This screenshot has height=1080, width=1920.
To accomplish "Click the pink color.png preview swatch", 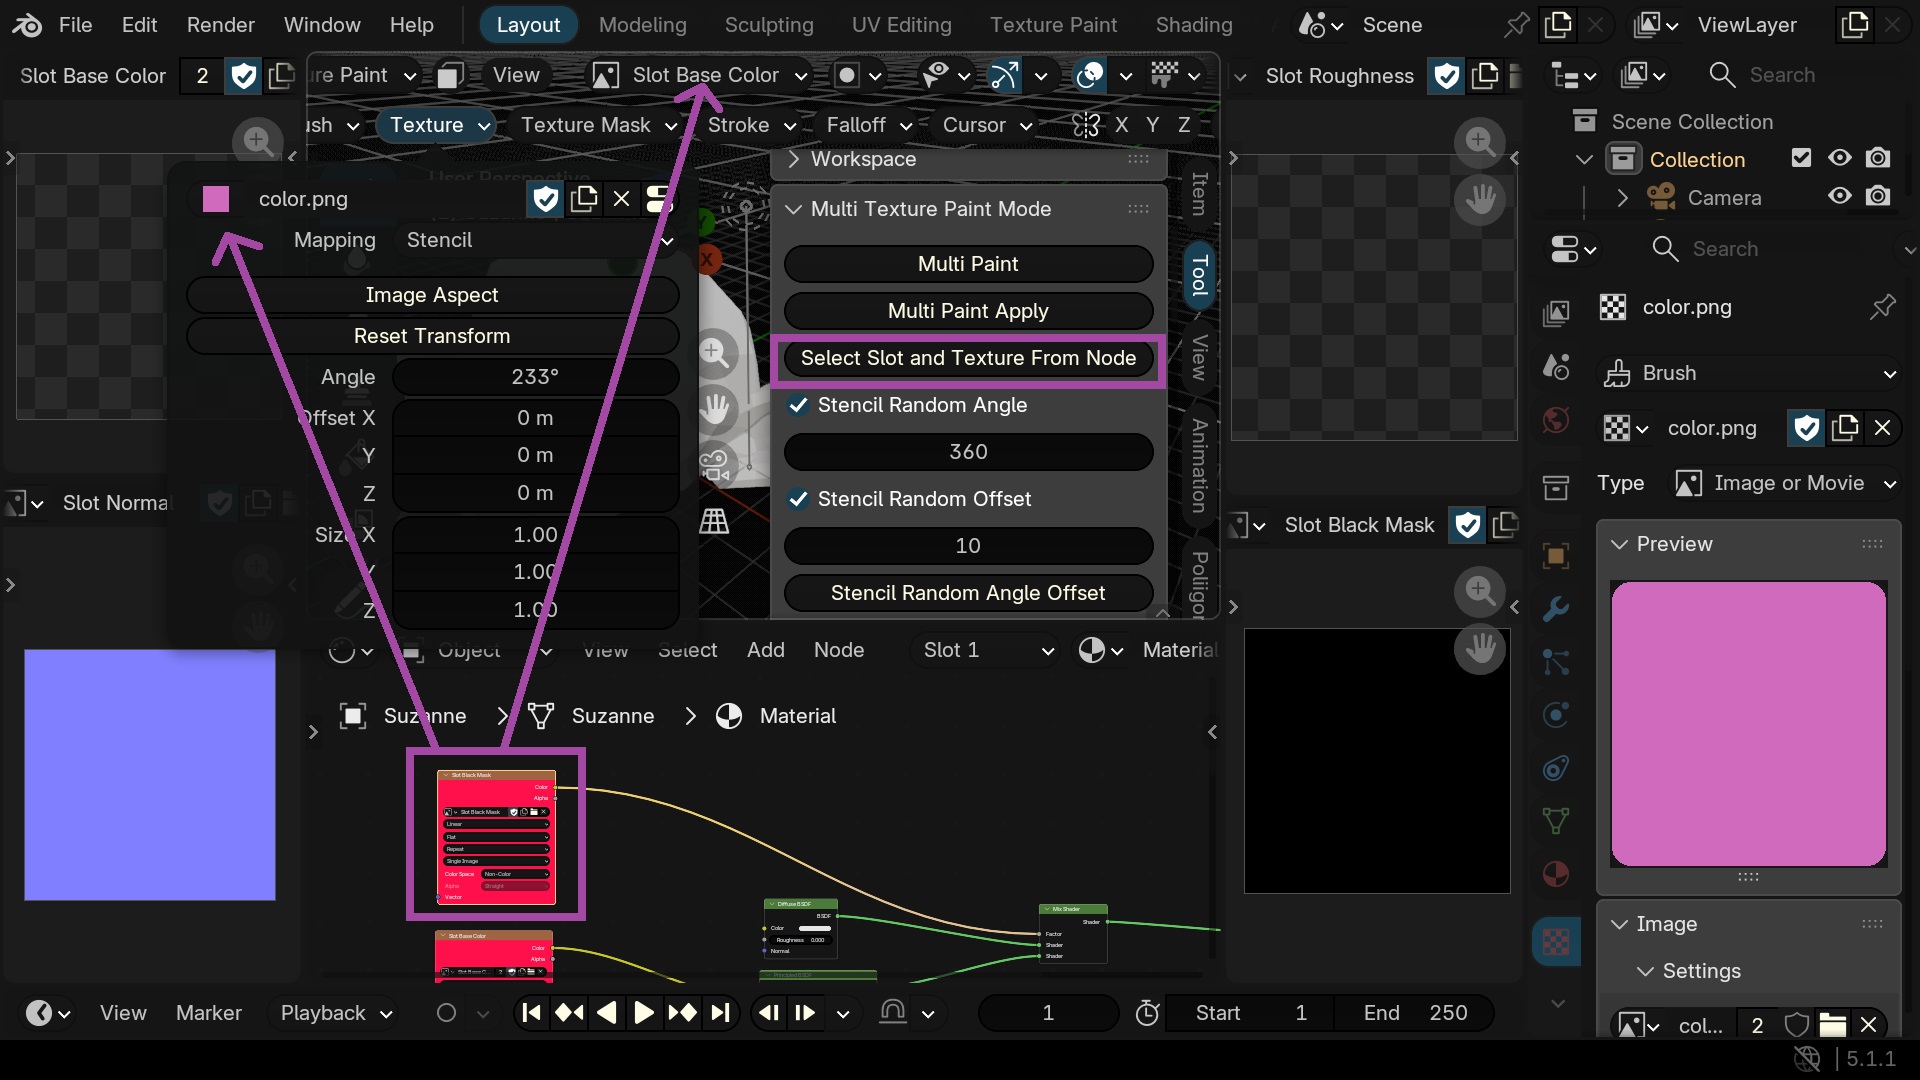I will pyautogui.click(x=1748, y=723).
